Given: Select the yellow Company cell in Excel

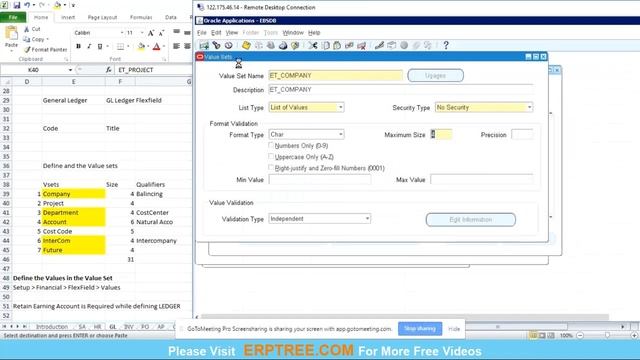Looking at the screenshot, I should coord(73,194).
